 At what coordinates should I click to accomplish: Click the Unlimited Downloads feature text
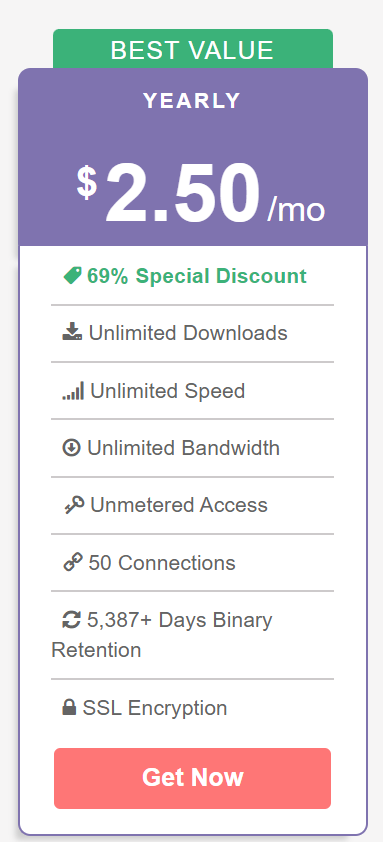click(x=188, y=333)
